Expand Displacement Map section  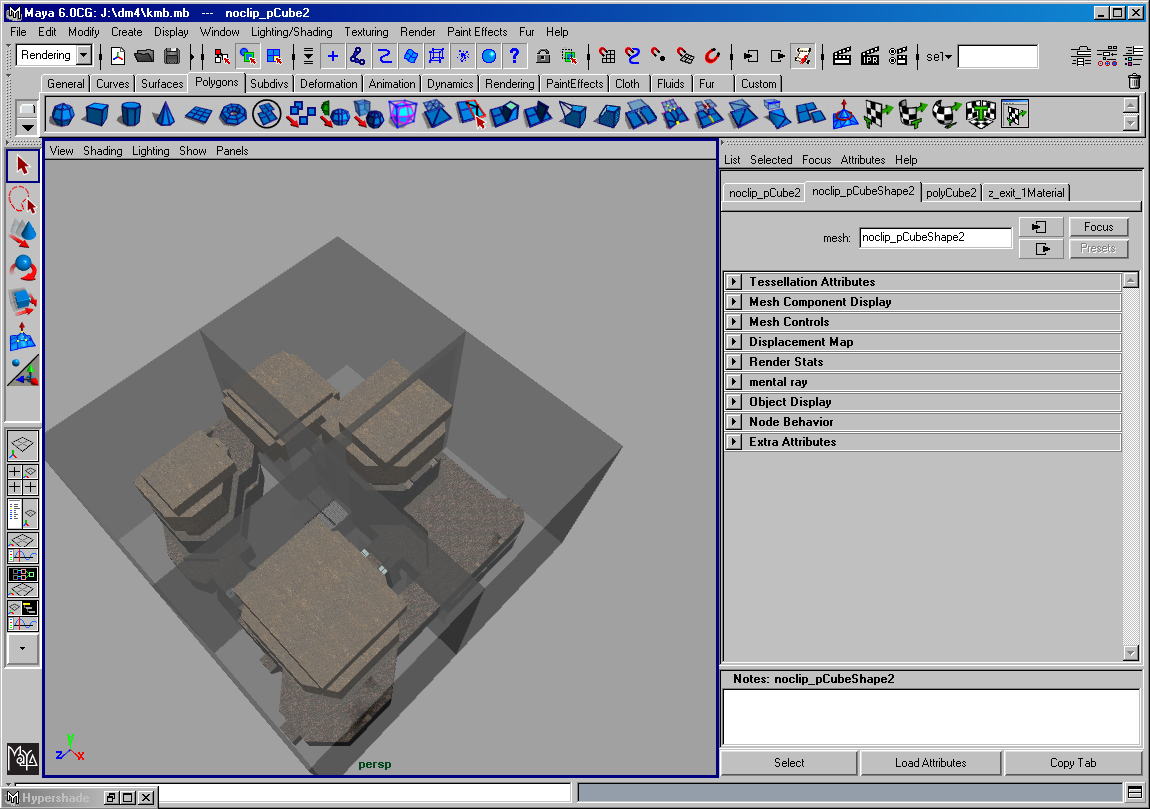point(733,342)
